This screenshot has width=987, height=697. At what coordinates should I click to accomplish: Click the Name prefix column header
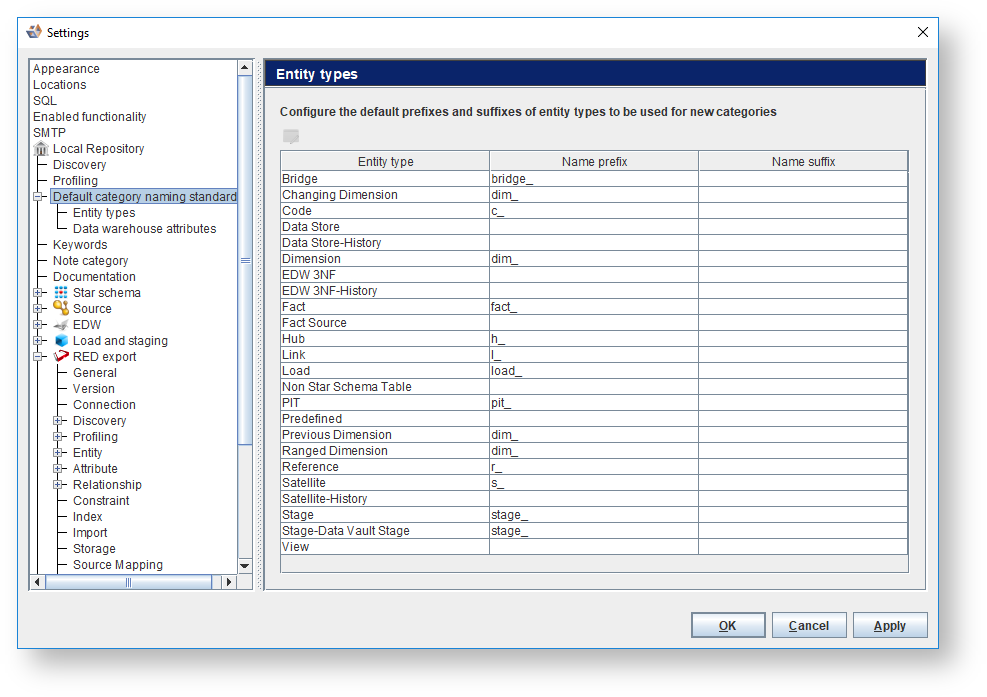point(594,161)
